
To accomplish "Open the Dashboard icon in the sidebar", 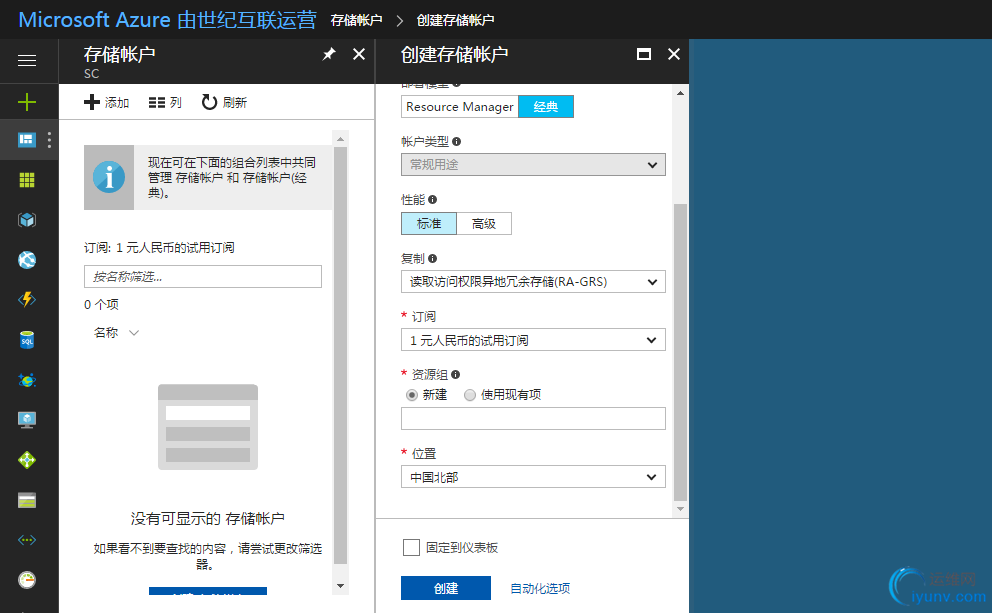I will point(27,139).
